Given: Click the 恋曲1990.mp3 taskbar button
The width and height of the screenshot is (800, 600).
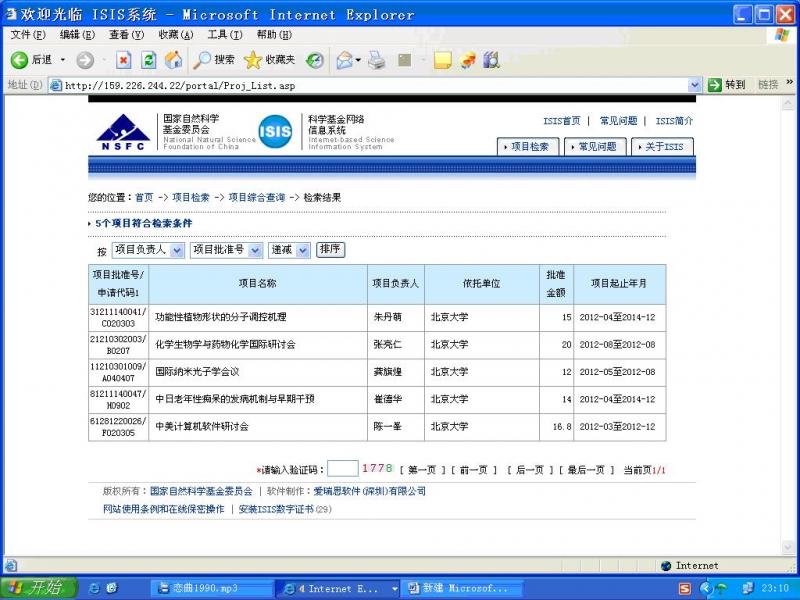Looking at the screenshot, I should [212, 588].
